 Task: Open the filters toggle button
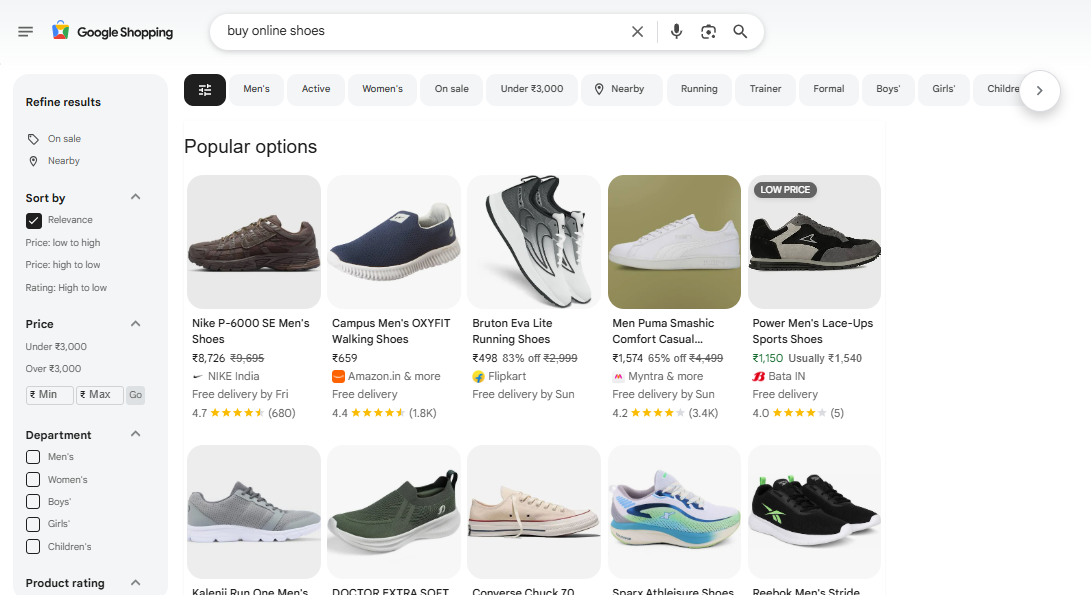point(205,90)
